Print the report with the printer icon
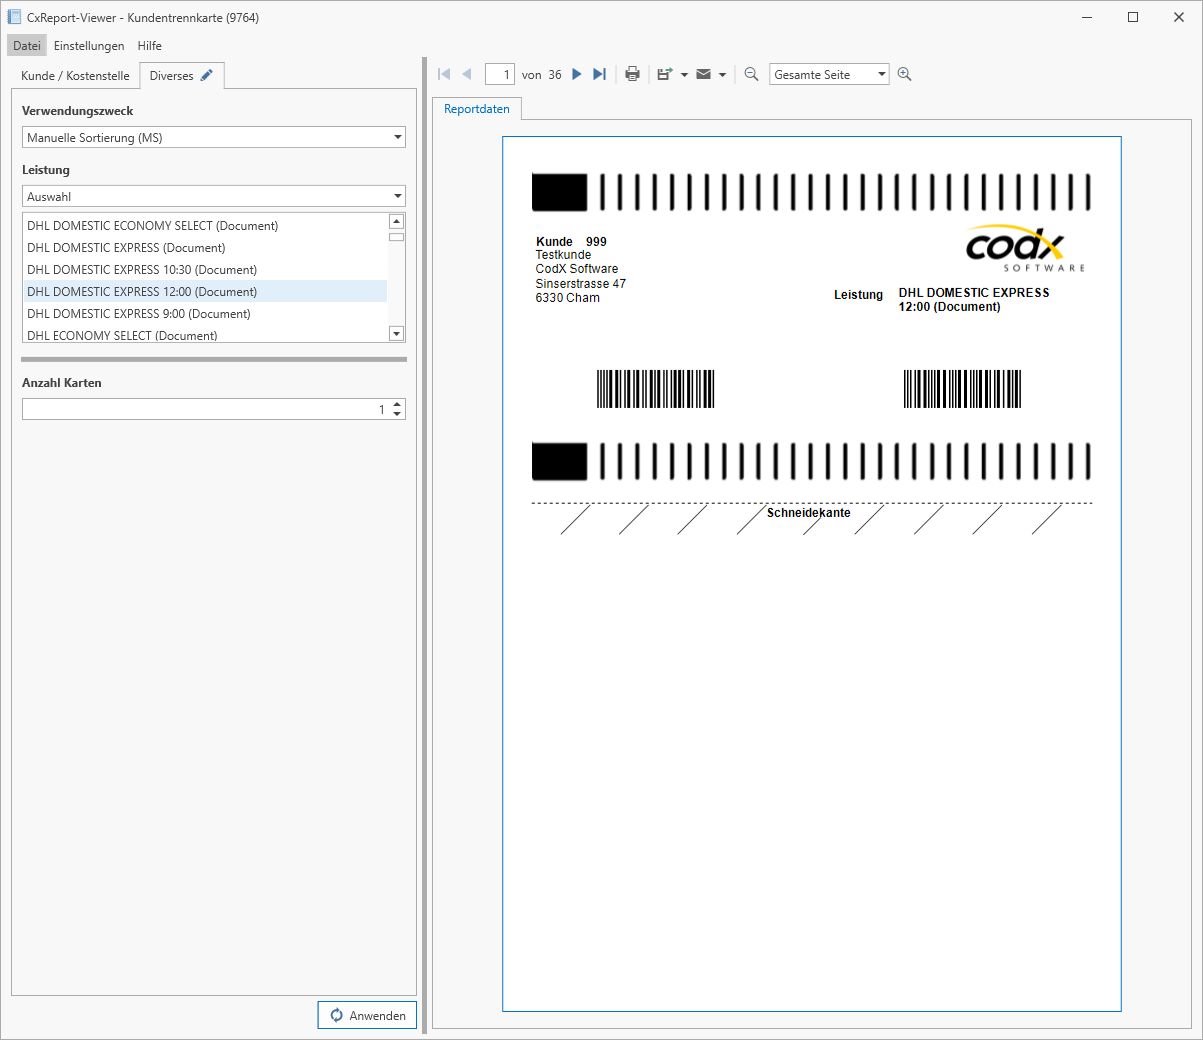Image resolution: width=1203 pixels, height=1040 pixels. pyautogui.click(x=632, y=74)
